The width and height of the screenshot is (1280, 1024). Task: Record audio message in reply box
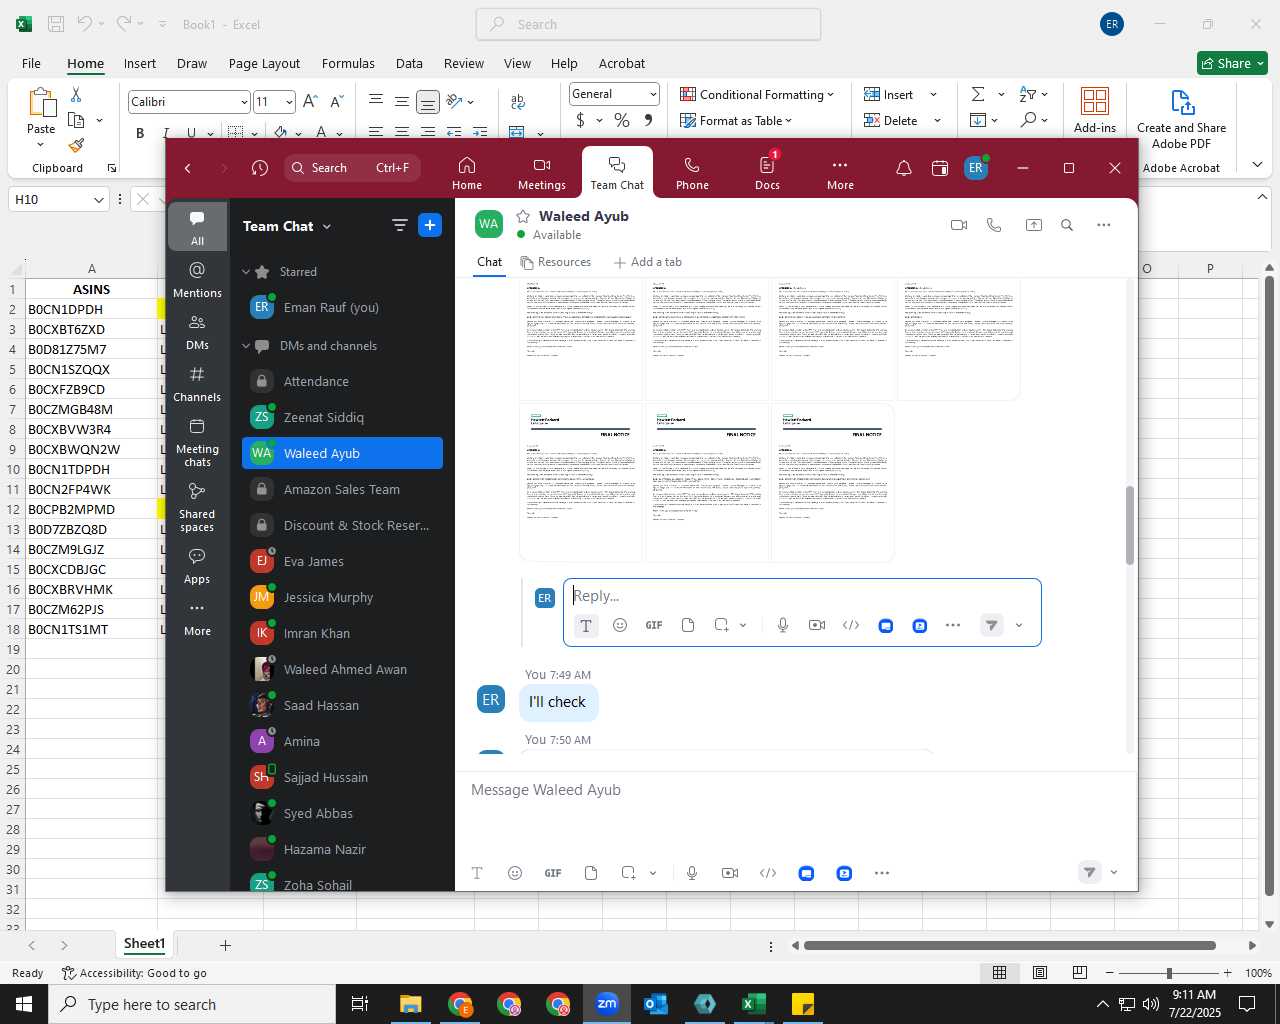(783, 625)
